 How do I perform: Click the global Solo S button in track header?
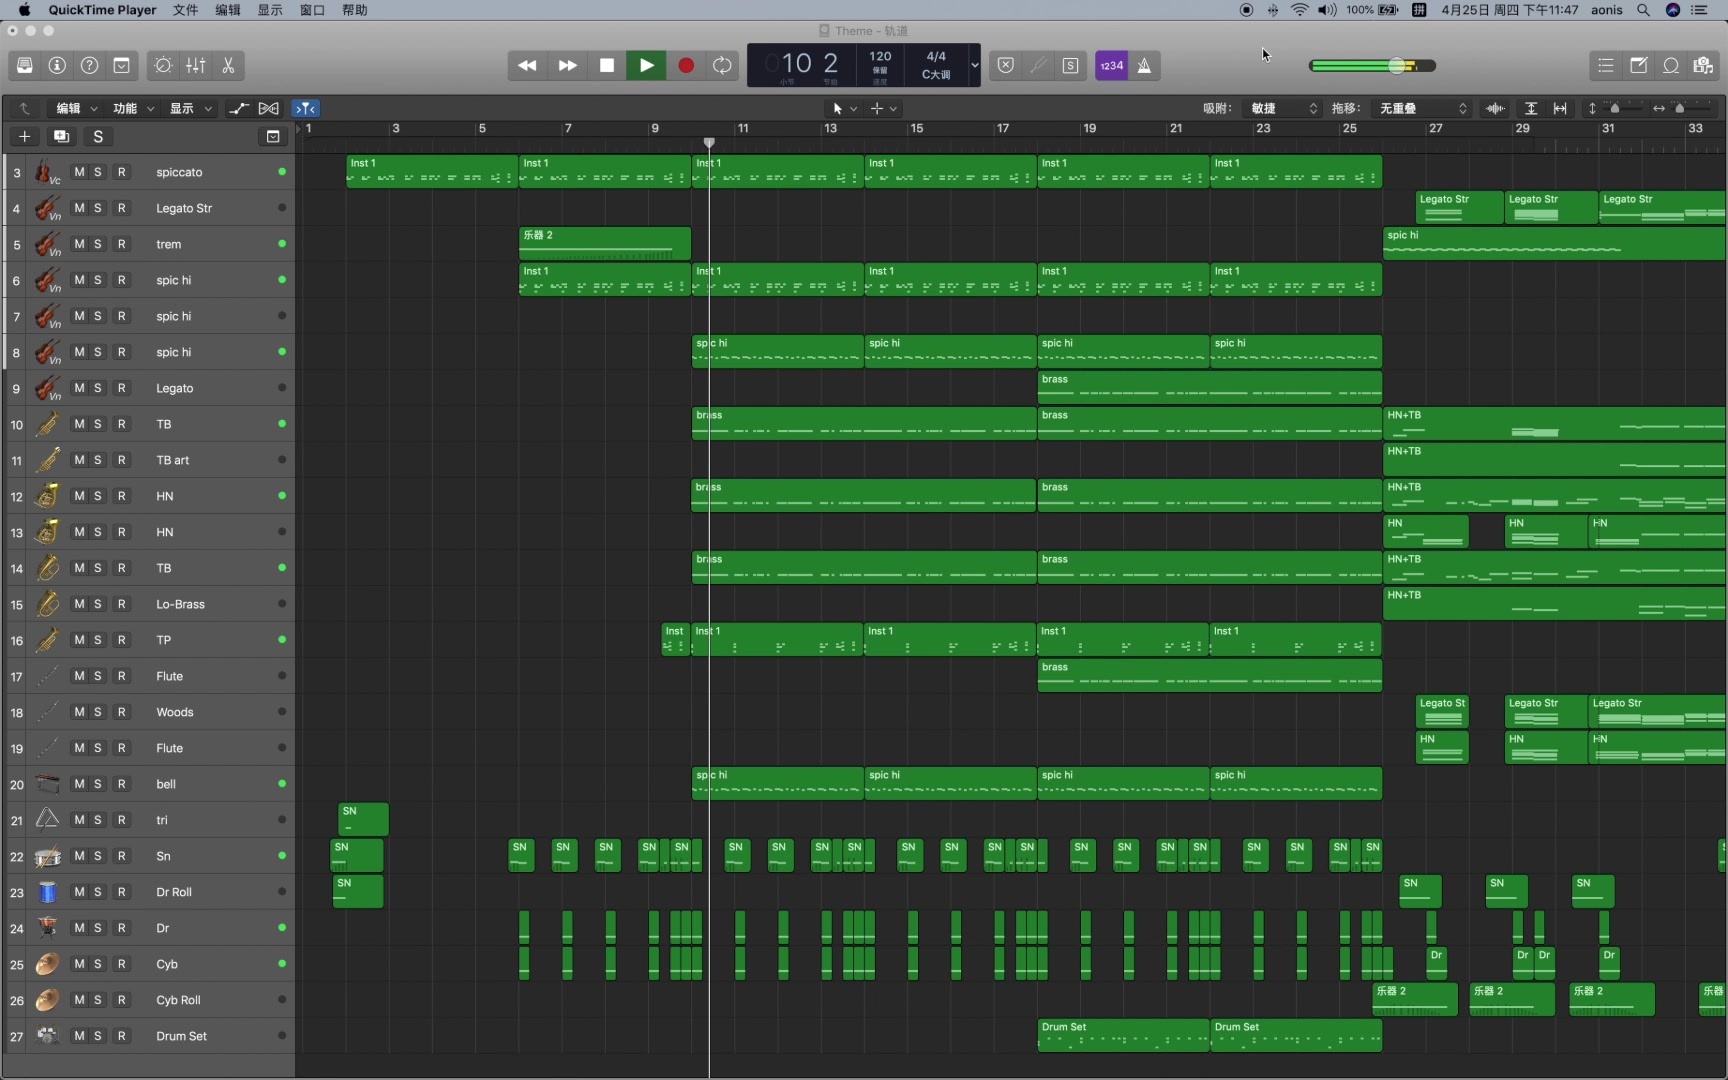coord(98,136)
